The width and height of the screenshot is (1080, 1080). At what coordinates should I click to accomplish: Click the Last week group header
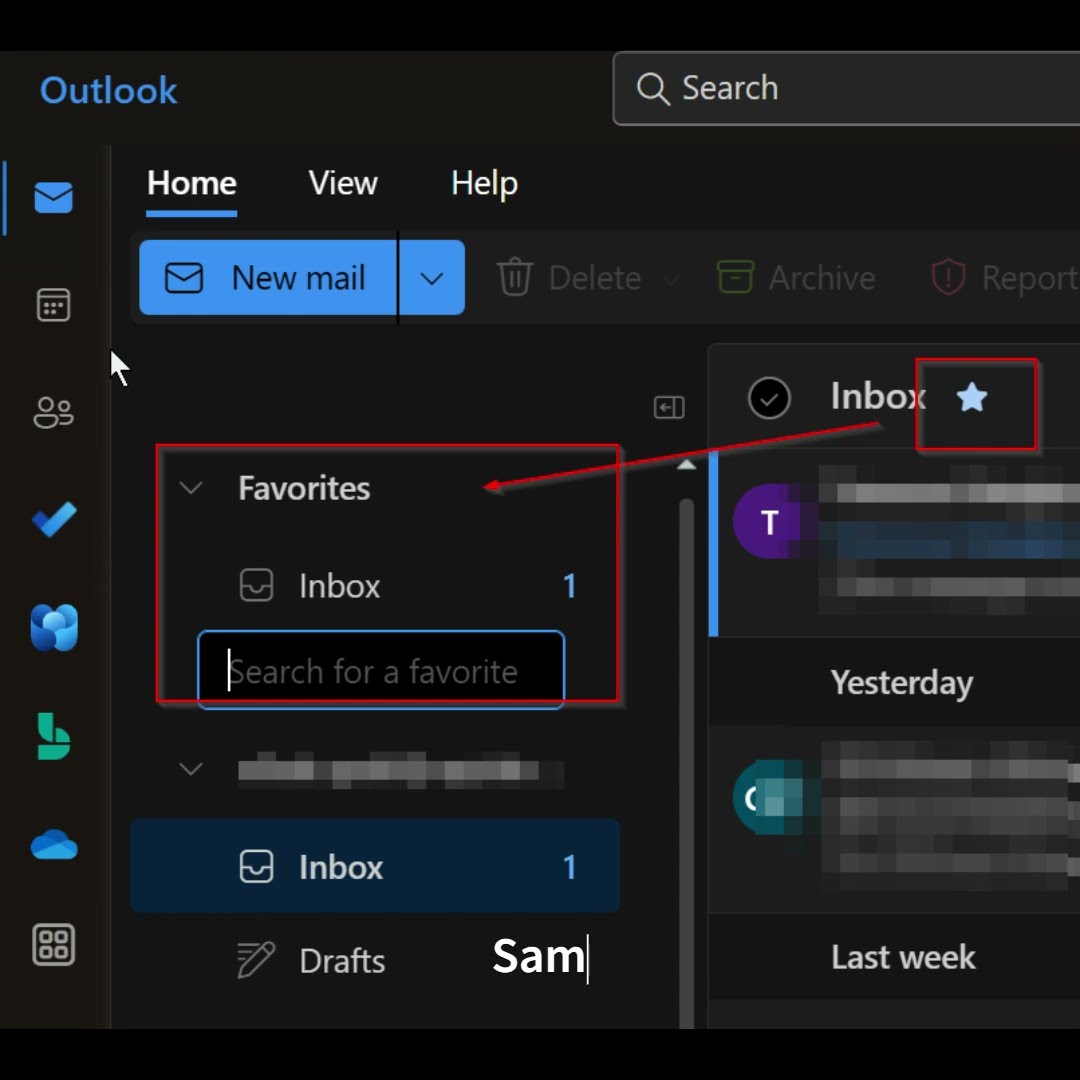(902, 957)
